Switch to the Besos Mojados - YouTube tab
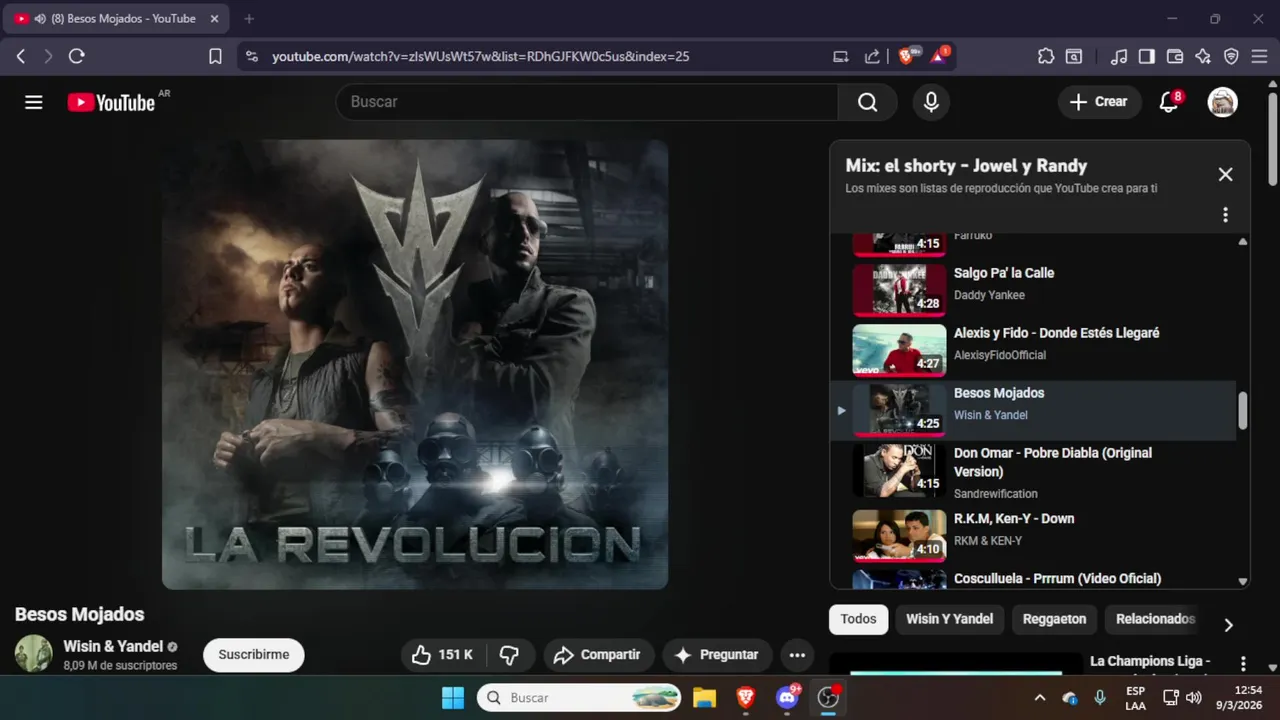 [x=118, y=19]
